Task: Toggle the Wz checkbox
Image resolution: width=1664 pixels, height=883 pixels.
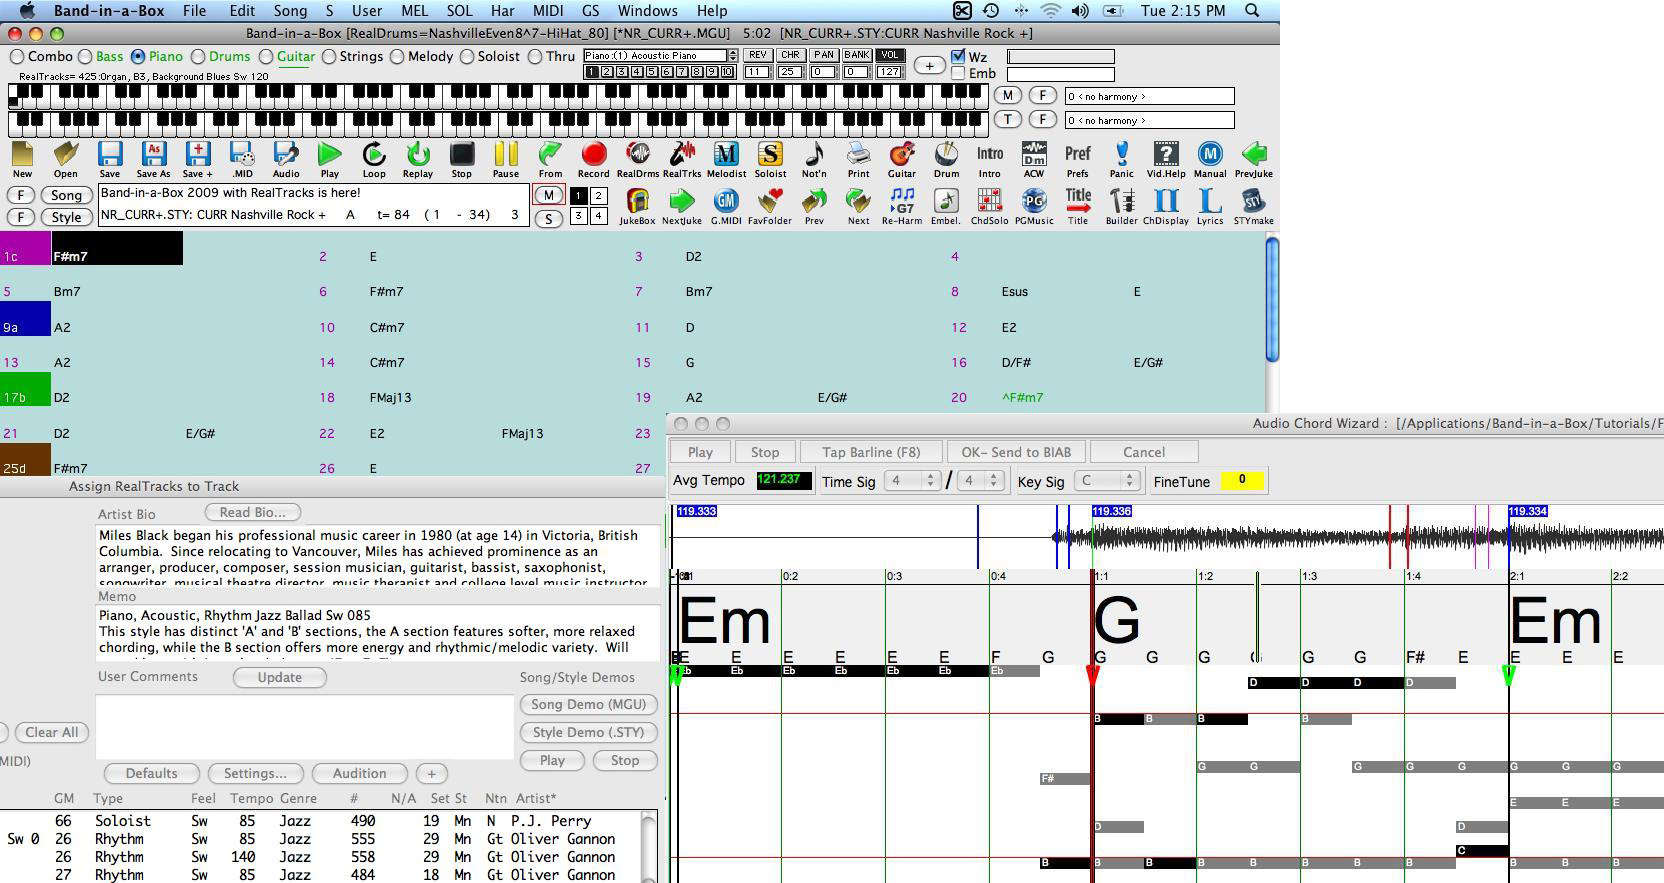Action: tap(958, 56)
